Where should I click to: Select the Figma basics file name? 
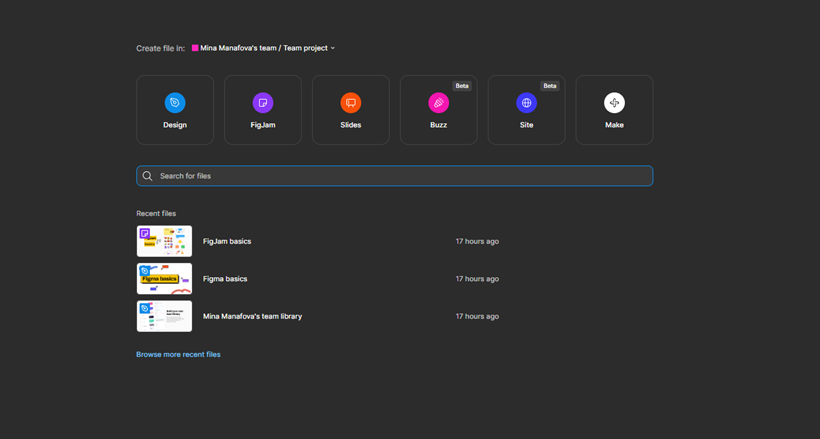[x=225, y=279]
